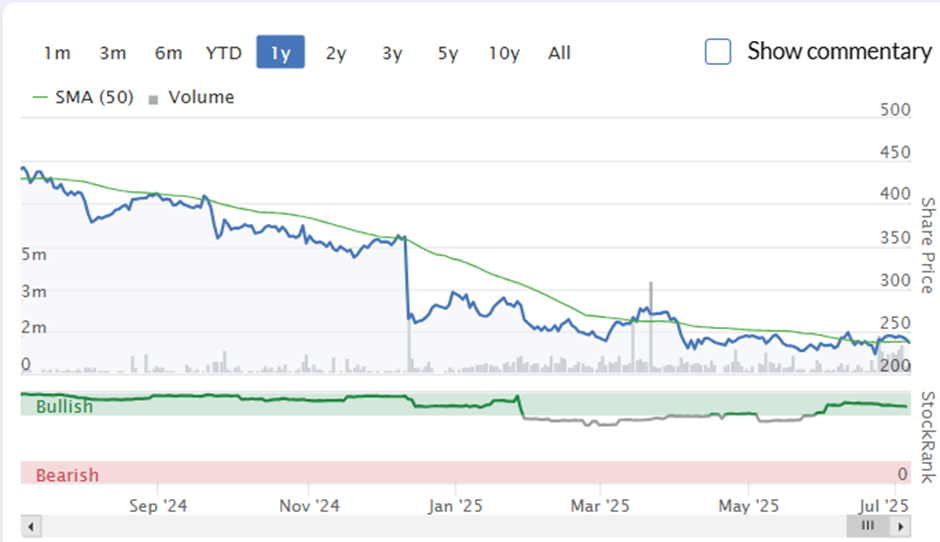
Task: Click the tallest volume spike bar
Action: click(x=651, y=327)
